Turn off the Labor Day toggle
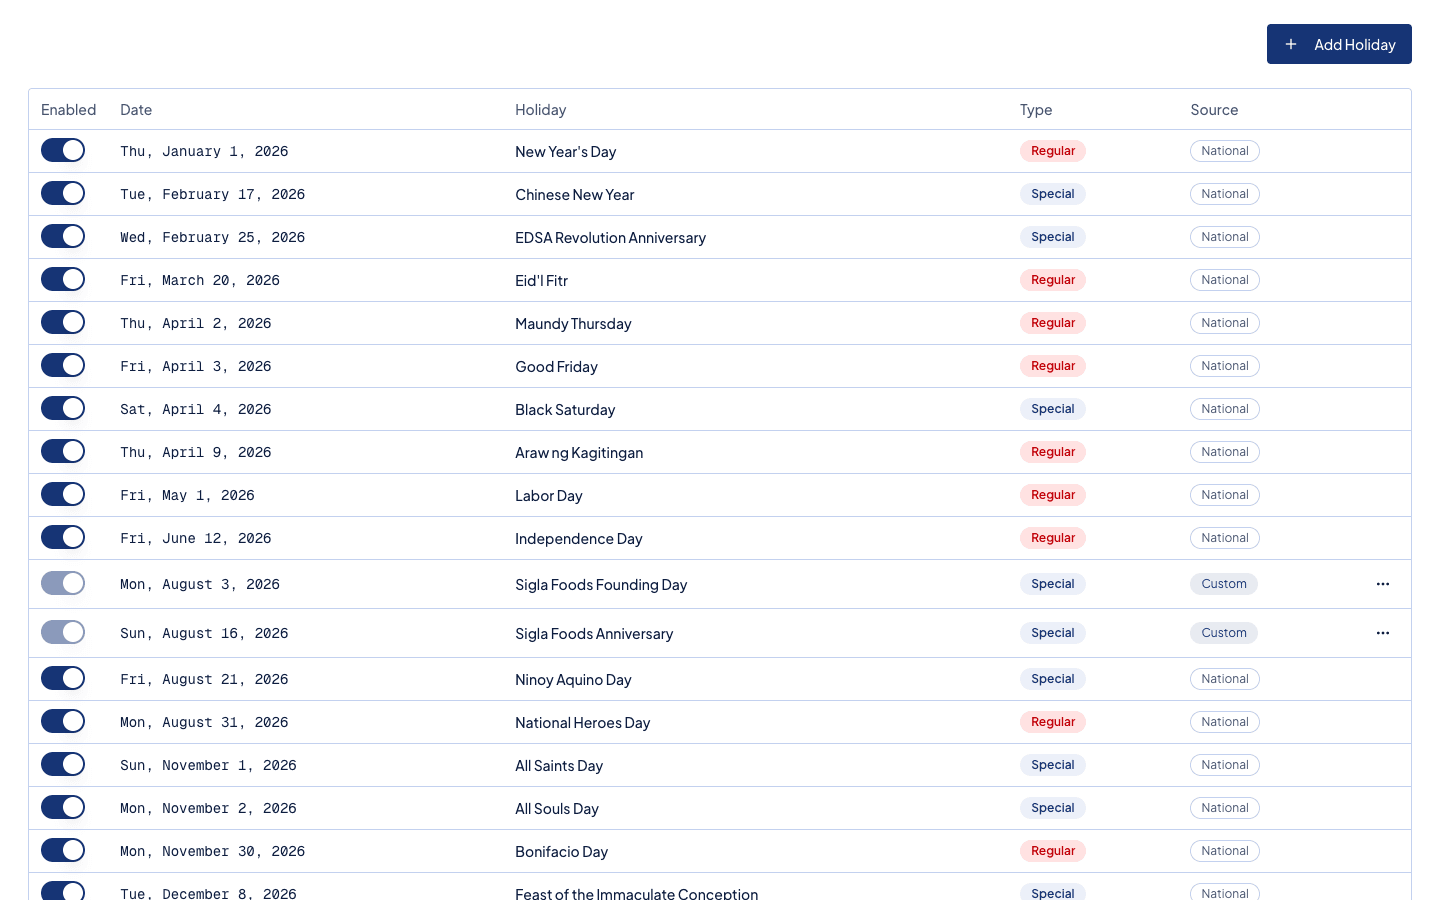This screenshot has width=1440, height=900. tap(63, 494)
